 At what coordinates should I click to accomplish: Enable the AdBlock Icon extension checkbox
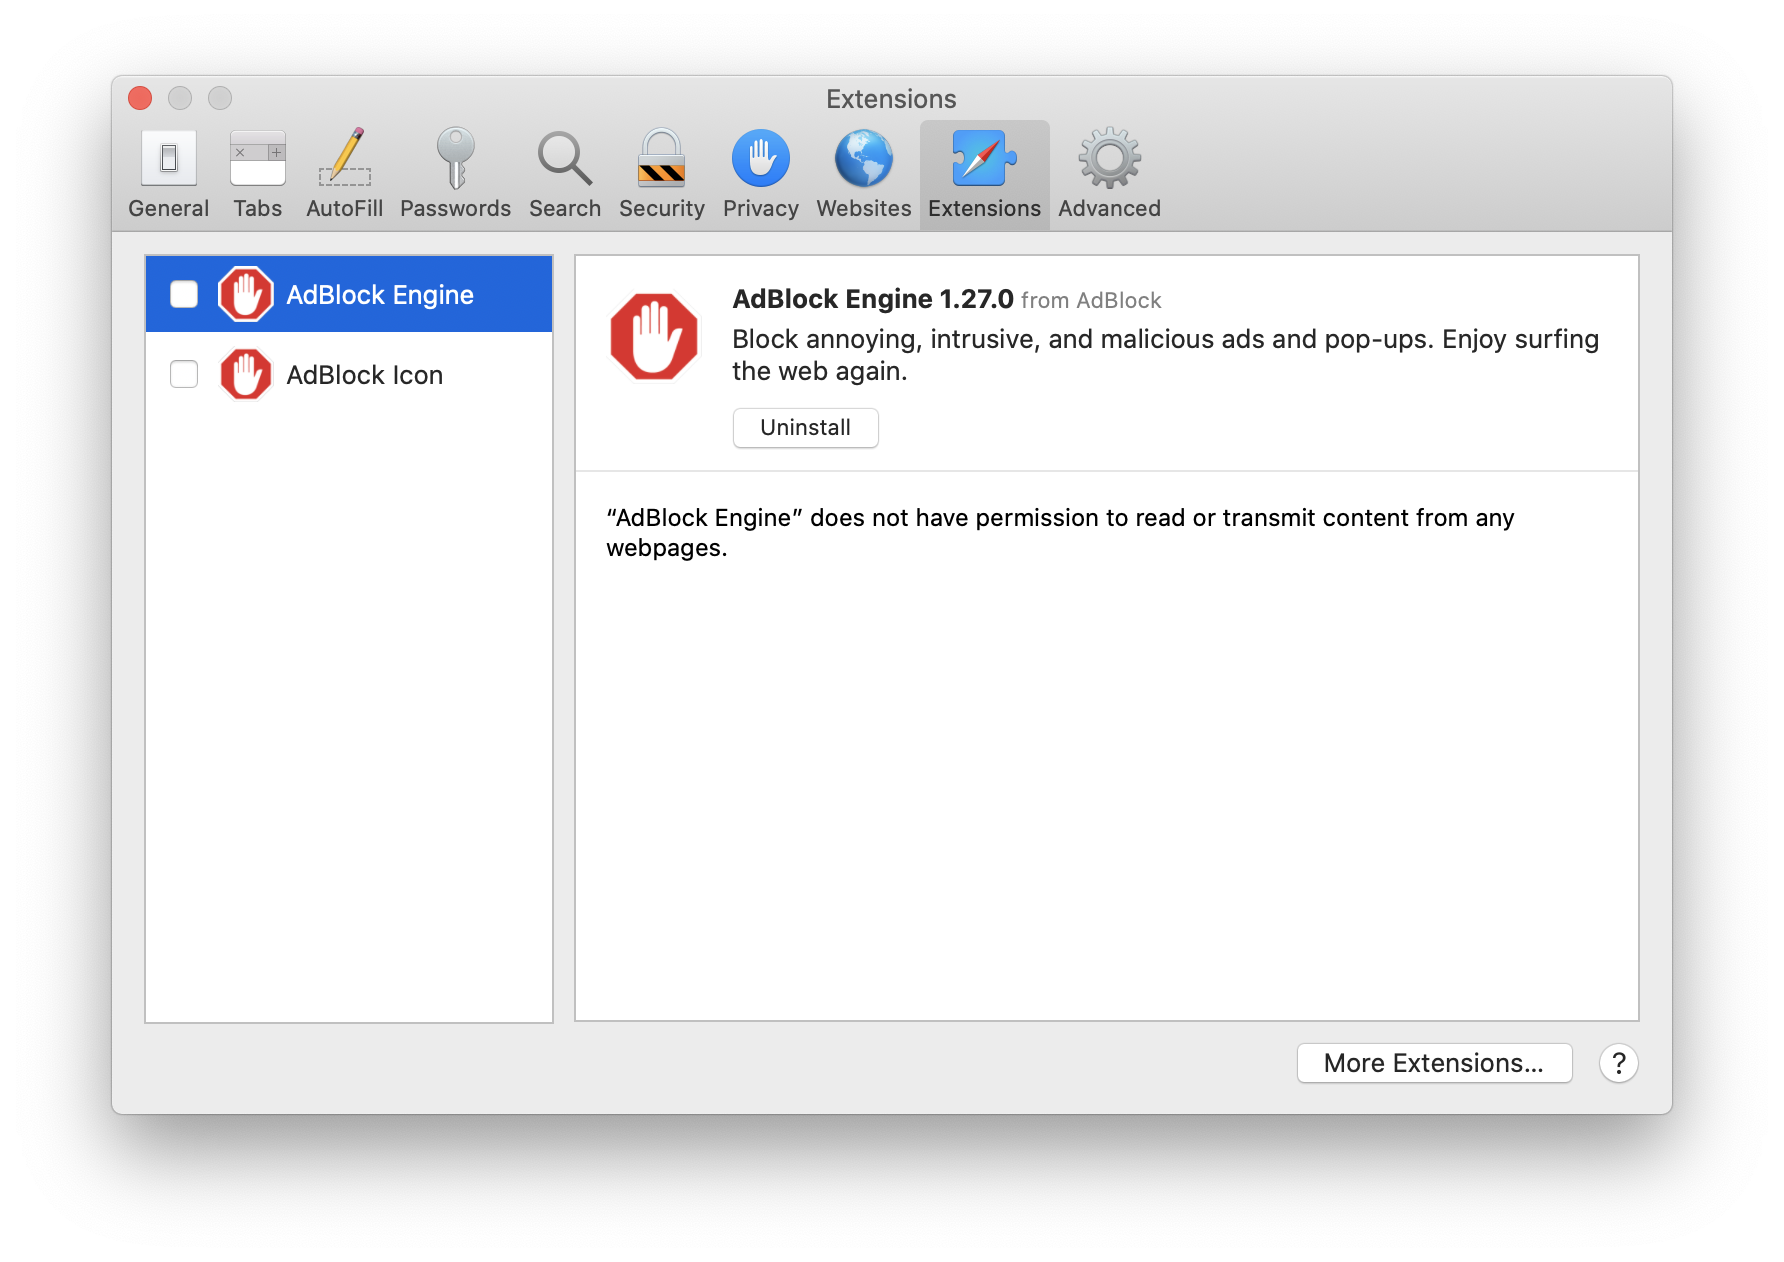tap(184, 374)
